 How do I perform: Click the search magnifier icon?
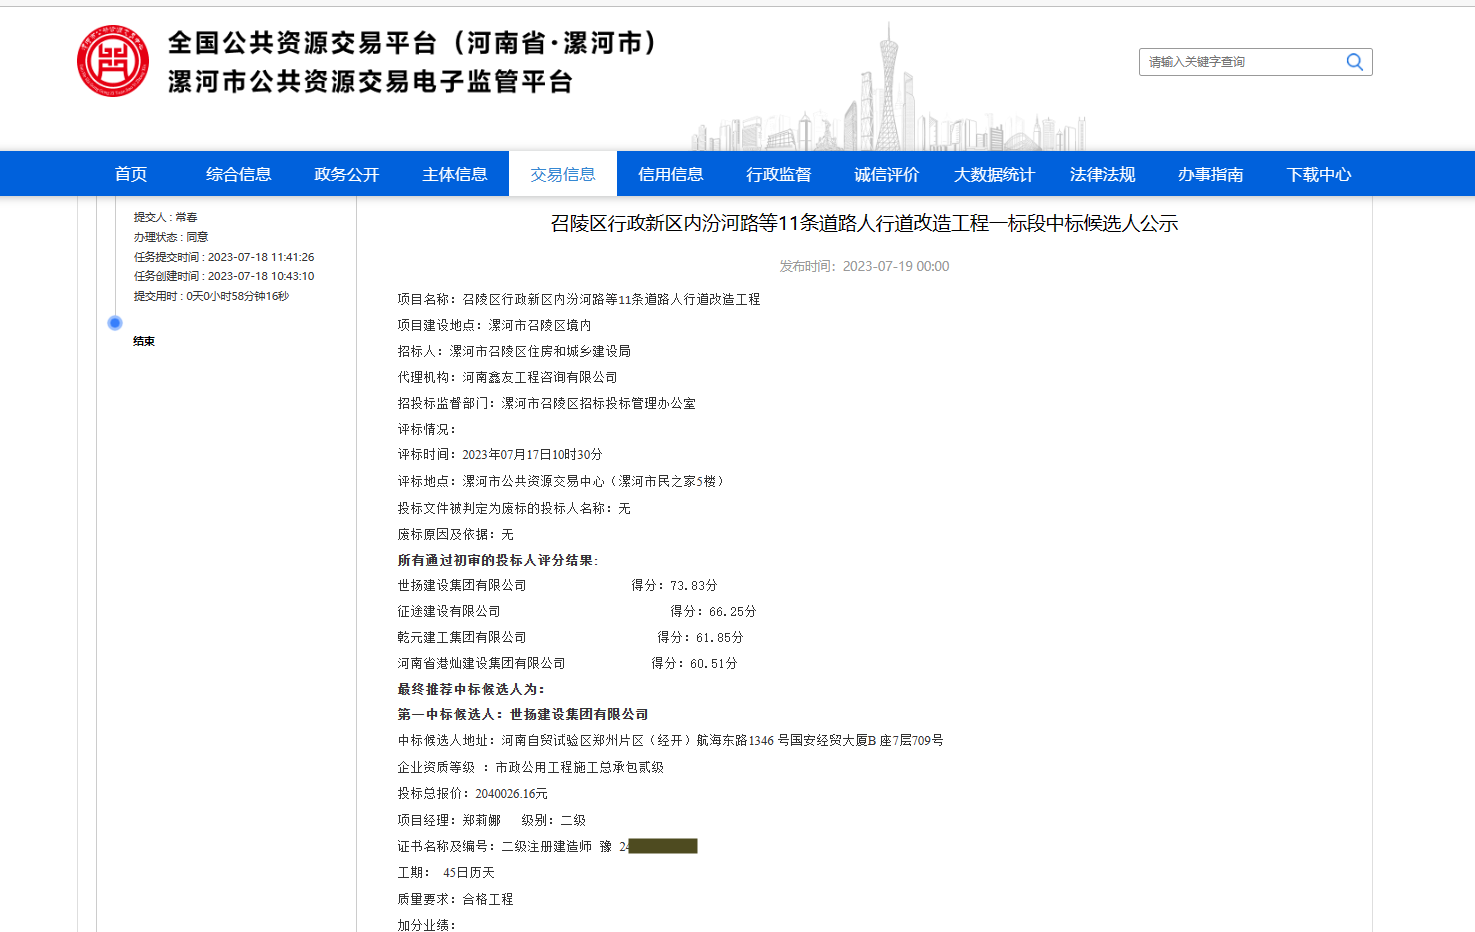click(x=1355, y=61)
